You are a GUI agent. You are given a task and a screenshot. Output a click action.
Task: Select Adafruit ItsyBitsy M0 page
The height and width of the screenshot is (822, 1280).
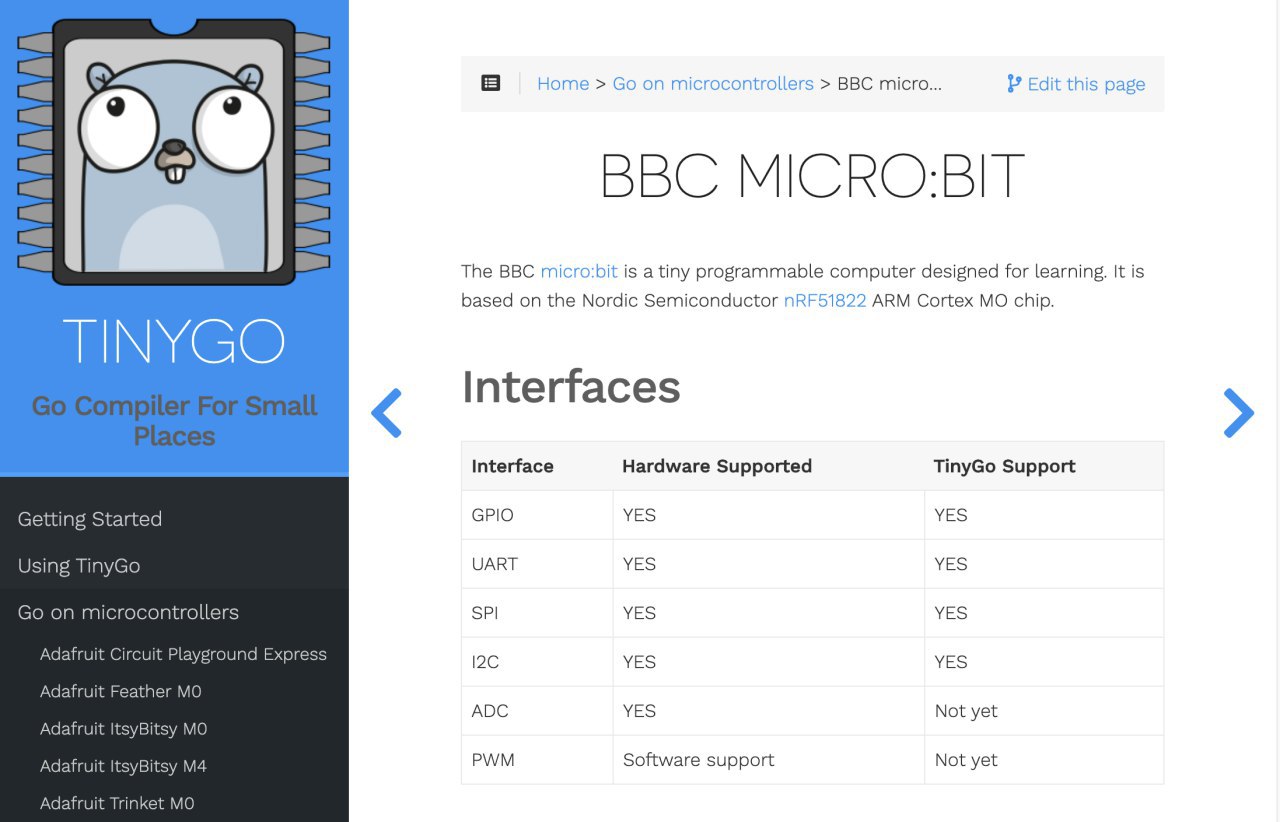pyautogui.click(x=124, y=729)
